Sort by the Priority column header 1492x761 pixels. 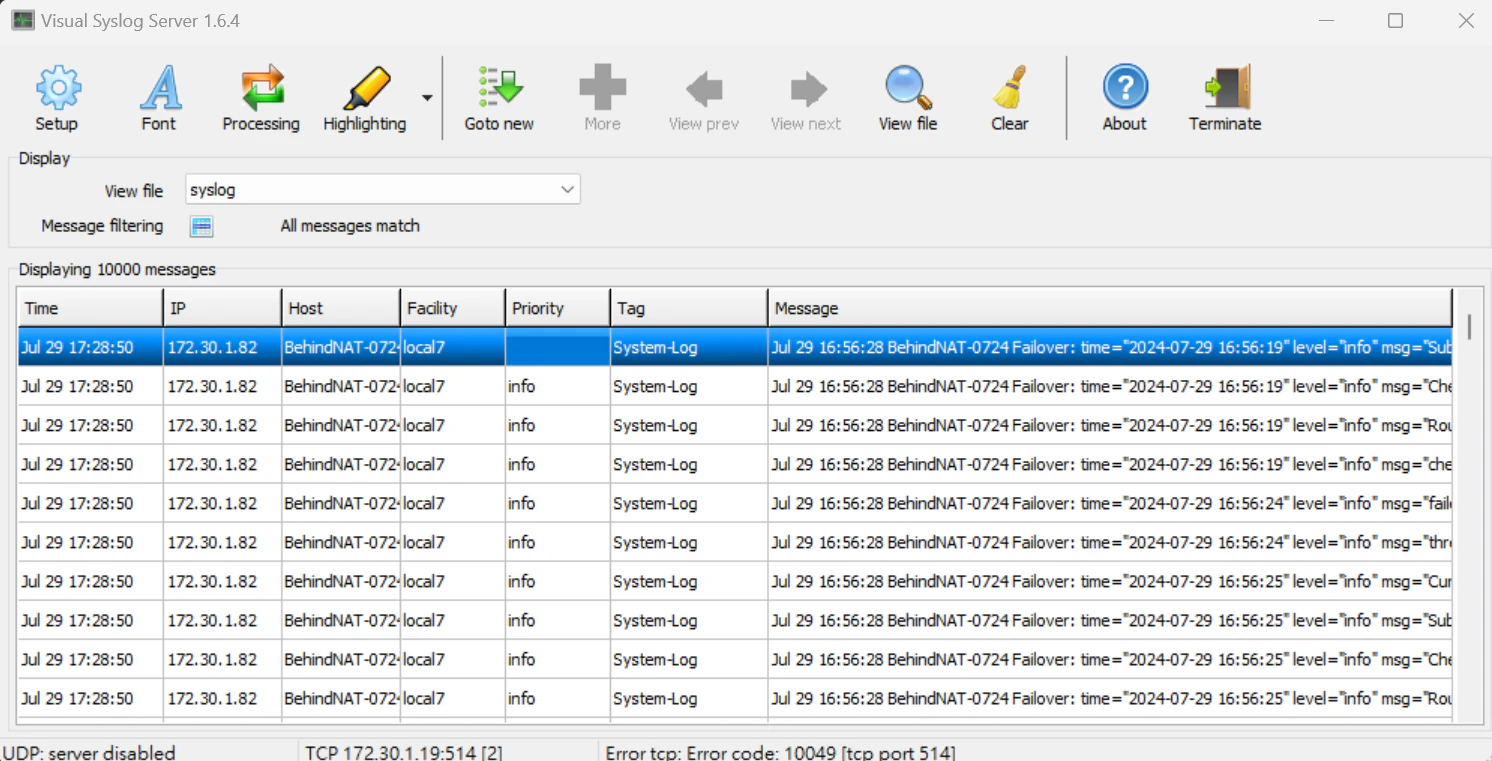coord(558,308)
